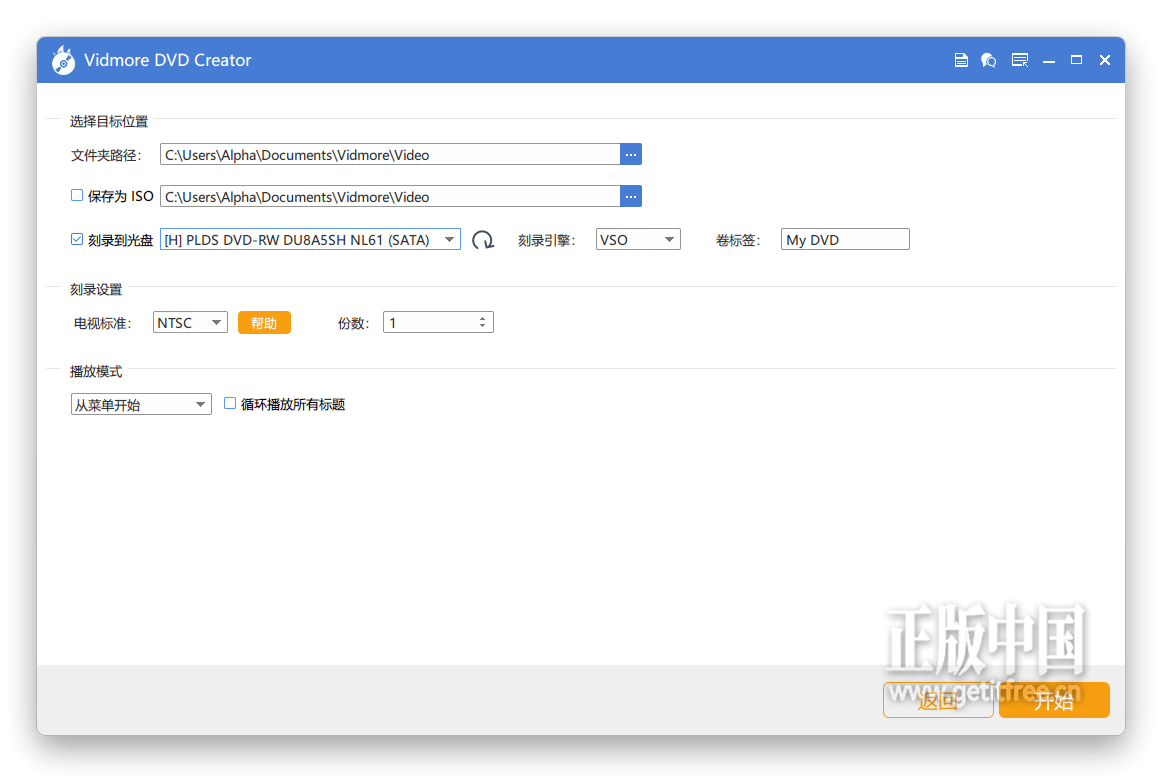This screenshot has height=784, width=1162.
Task: Minimize the Vidmore DVD Creator window
Action: 1049,60
